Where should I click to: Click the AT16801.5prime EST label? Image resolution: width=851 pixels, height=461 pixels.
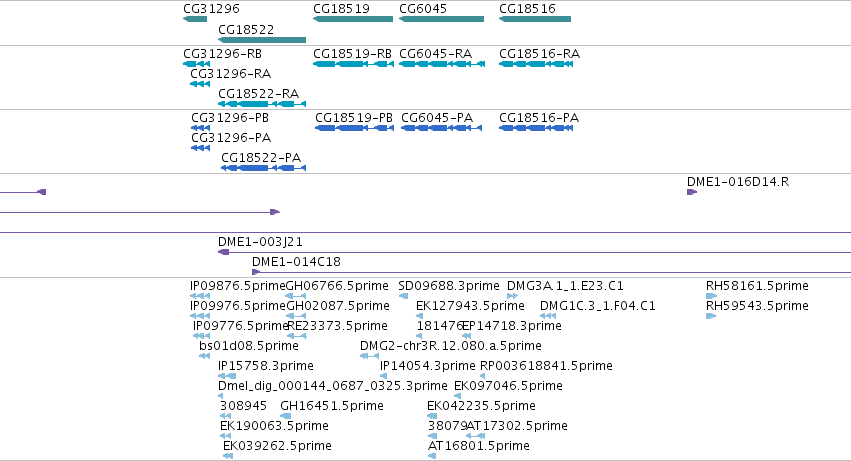pos(479,446)
